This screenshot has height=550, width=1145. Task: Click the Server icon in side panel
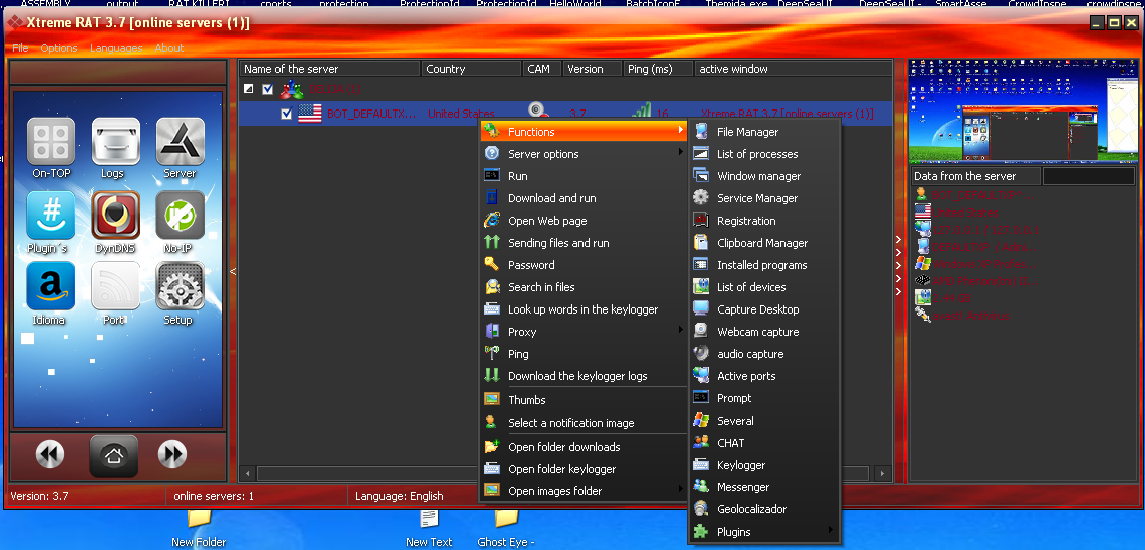point(180,142)
